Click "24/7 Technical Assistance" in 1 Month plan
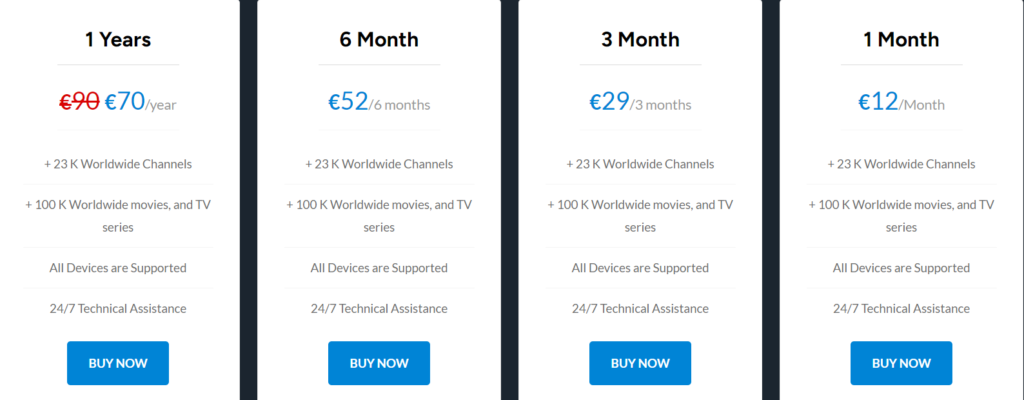 [901, 308]
